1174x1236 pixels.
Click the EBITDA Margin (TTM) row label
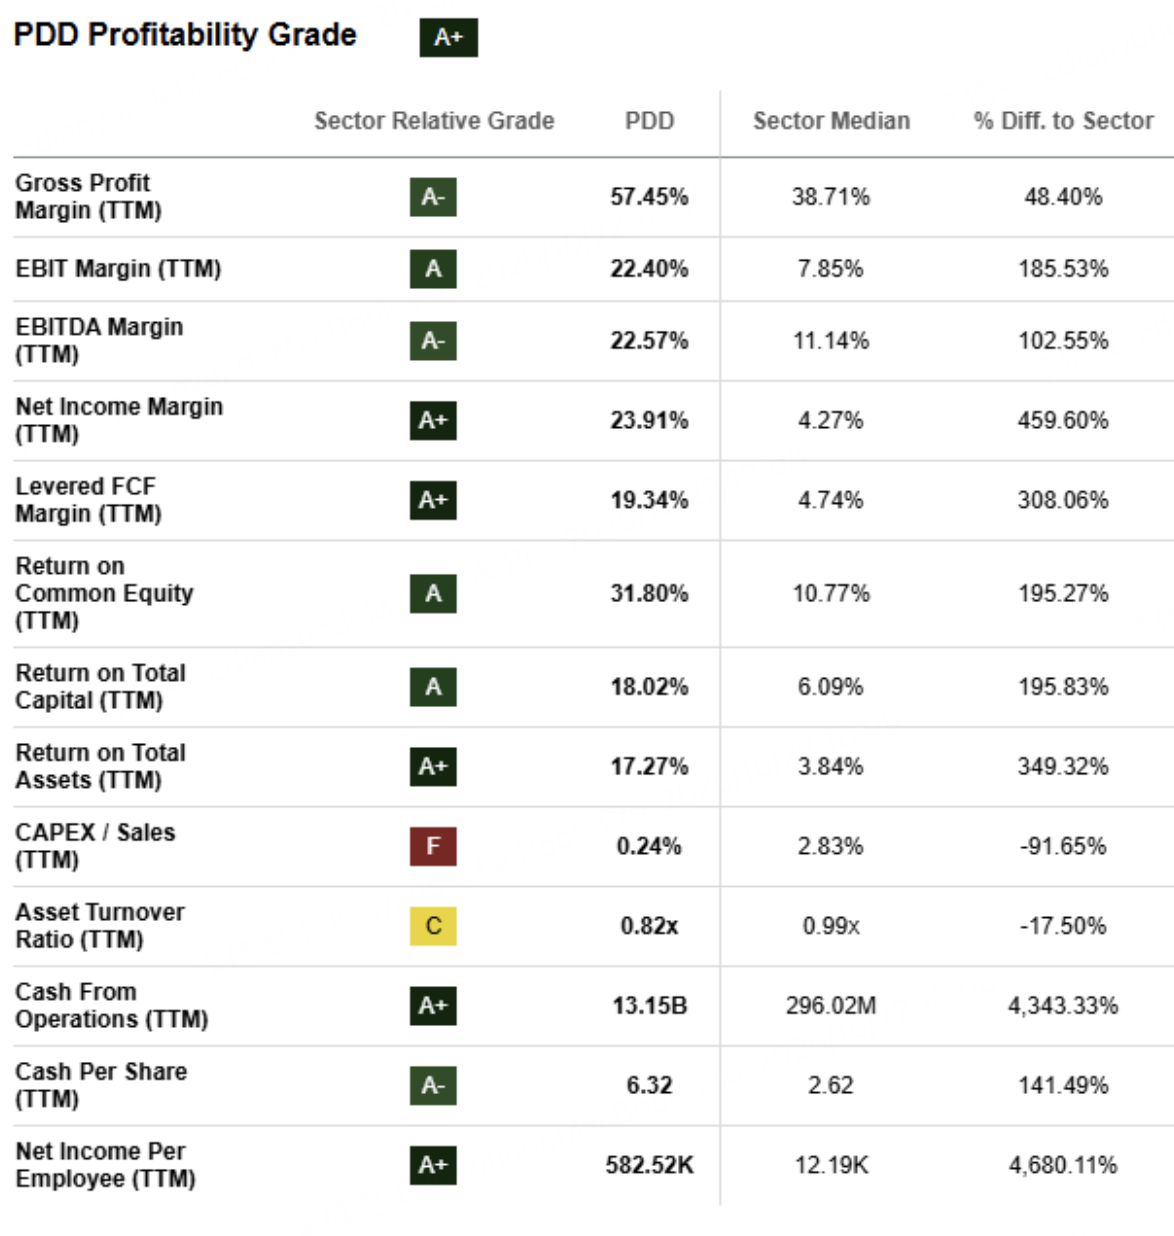pyautogui.click(x=99, y=340)
